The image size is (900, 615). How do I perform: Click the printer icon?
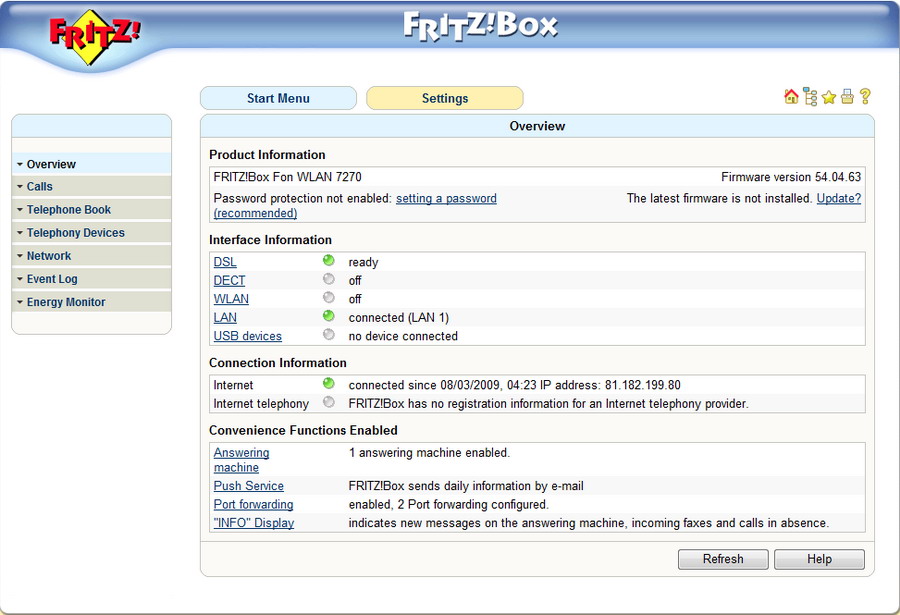847,97
